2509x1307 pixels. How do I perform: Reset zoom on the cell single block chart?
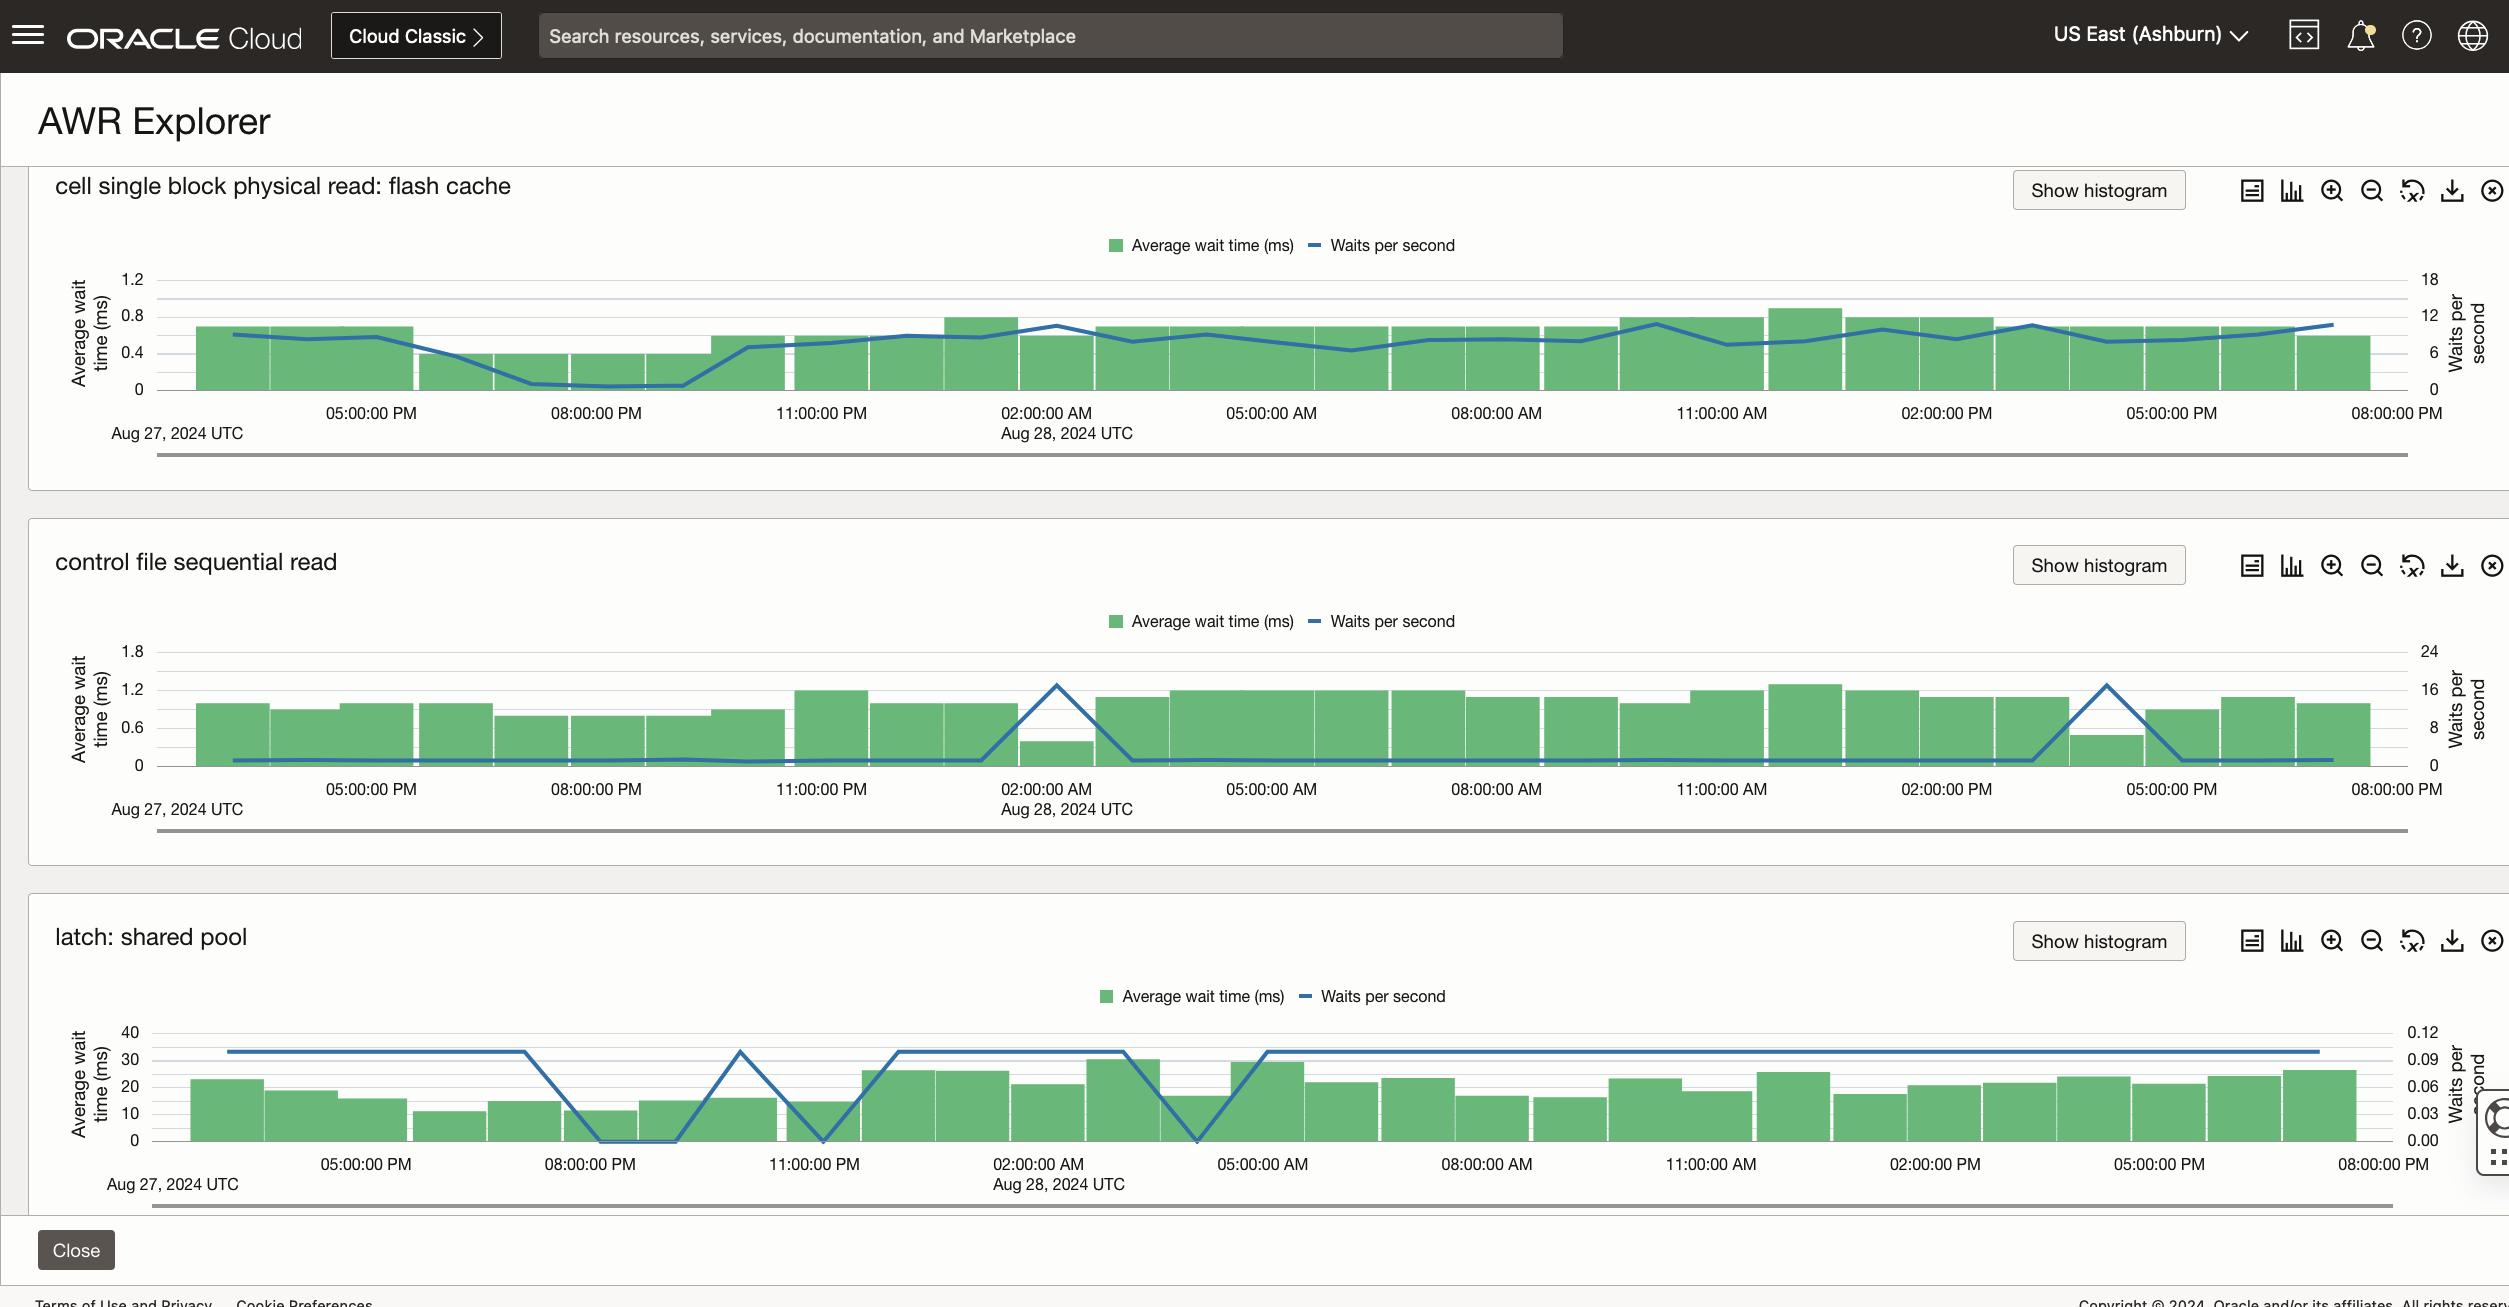click(x=2412, y=190)
